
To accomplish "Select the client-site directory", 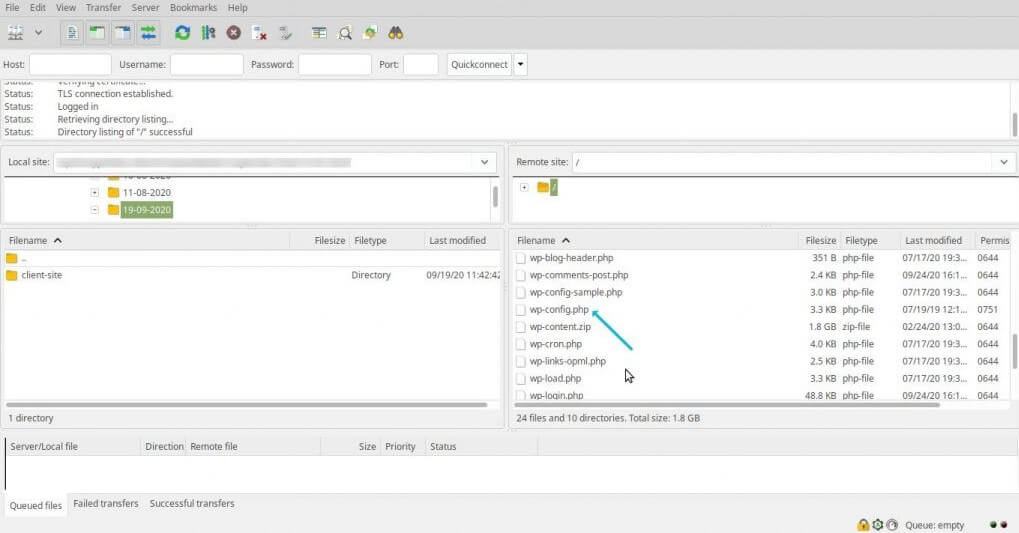I will (42, 275).
